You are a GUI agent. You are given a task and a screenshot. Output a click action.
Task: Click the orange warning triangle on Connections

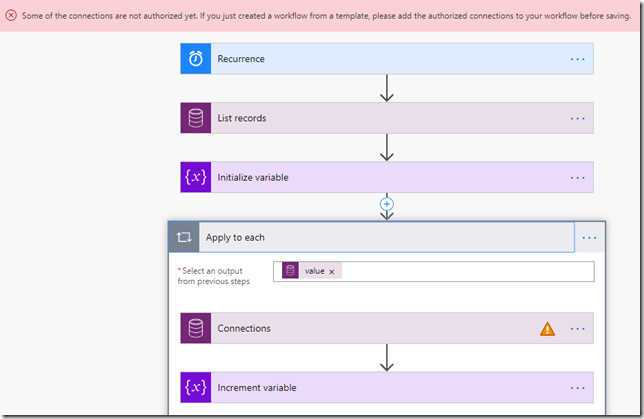pos(547,329)
